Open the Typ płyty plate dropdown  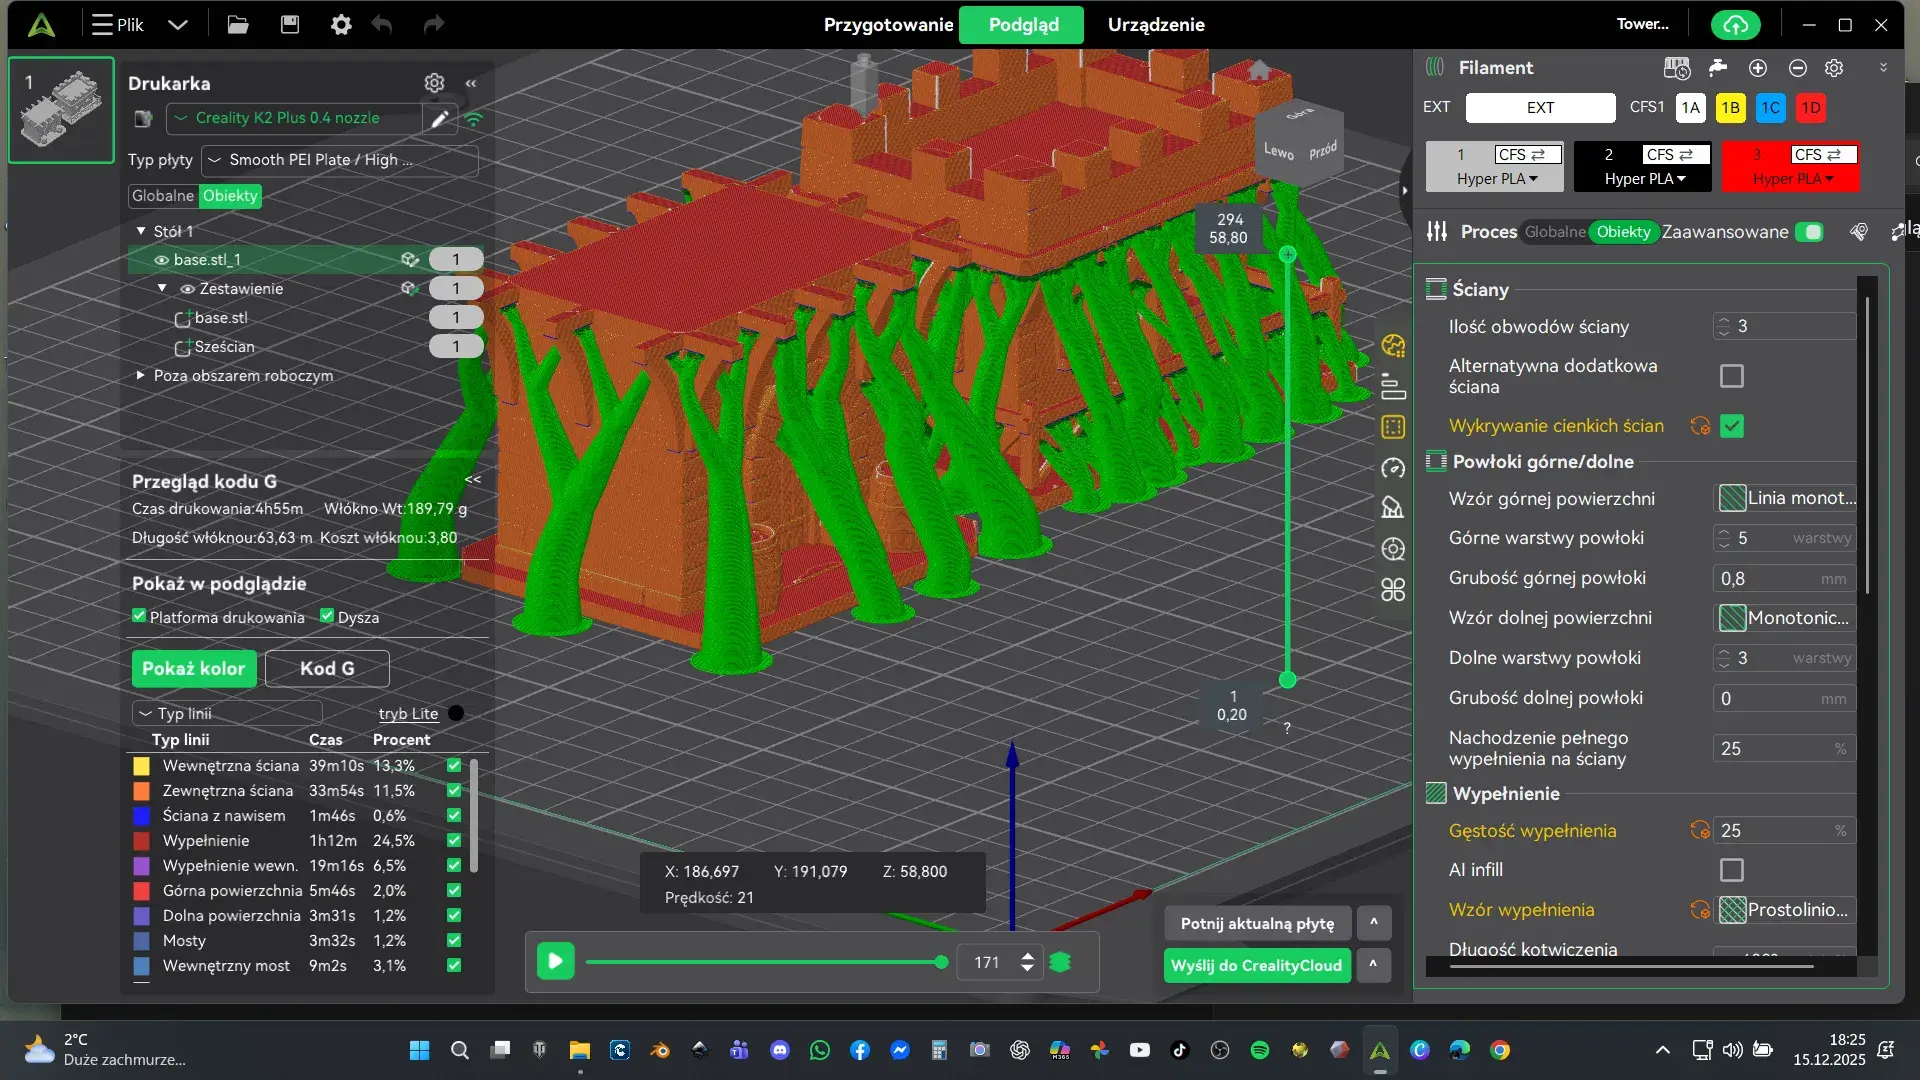pyautogui.click(x=339, y=160)
